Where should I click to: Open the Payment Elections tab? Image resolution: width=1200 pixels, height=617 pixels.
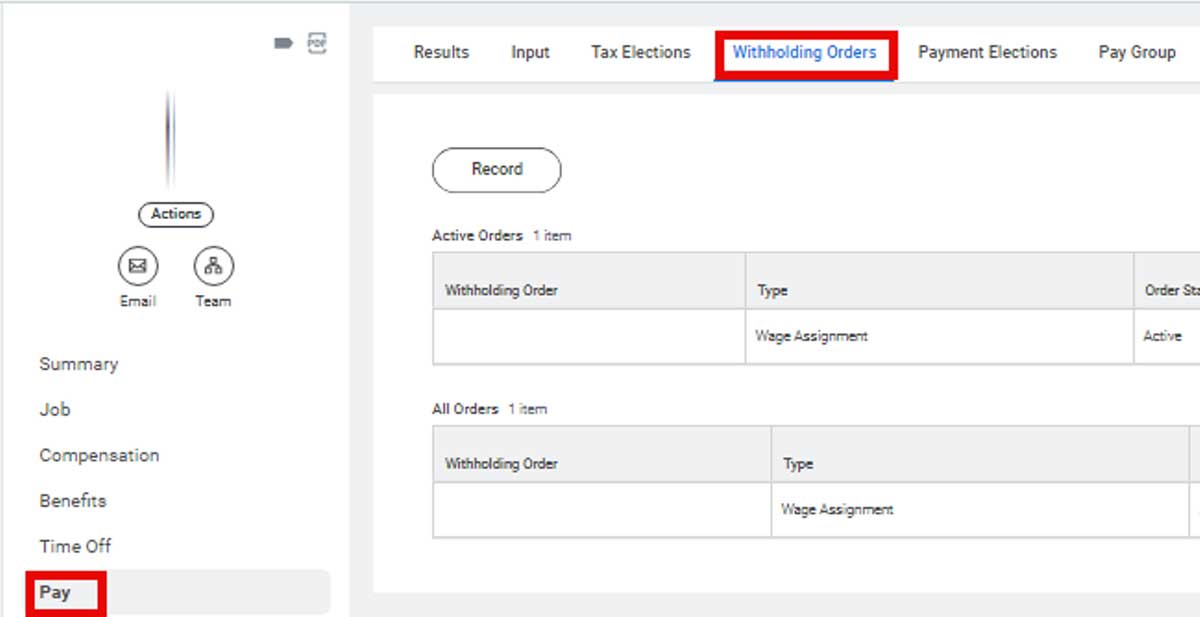987,52
